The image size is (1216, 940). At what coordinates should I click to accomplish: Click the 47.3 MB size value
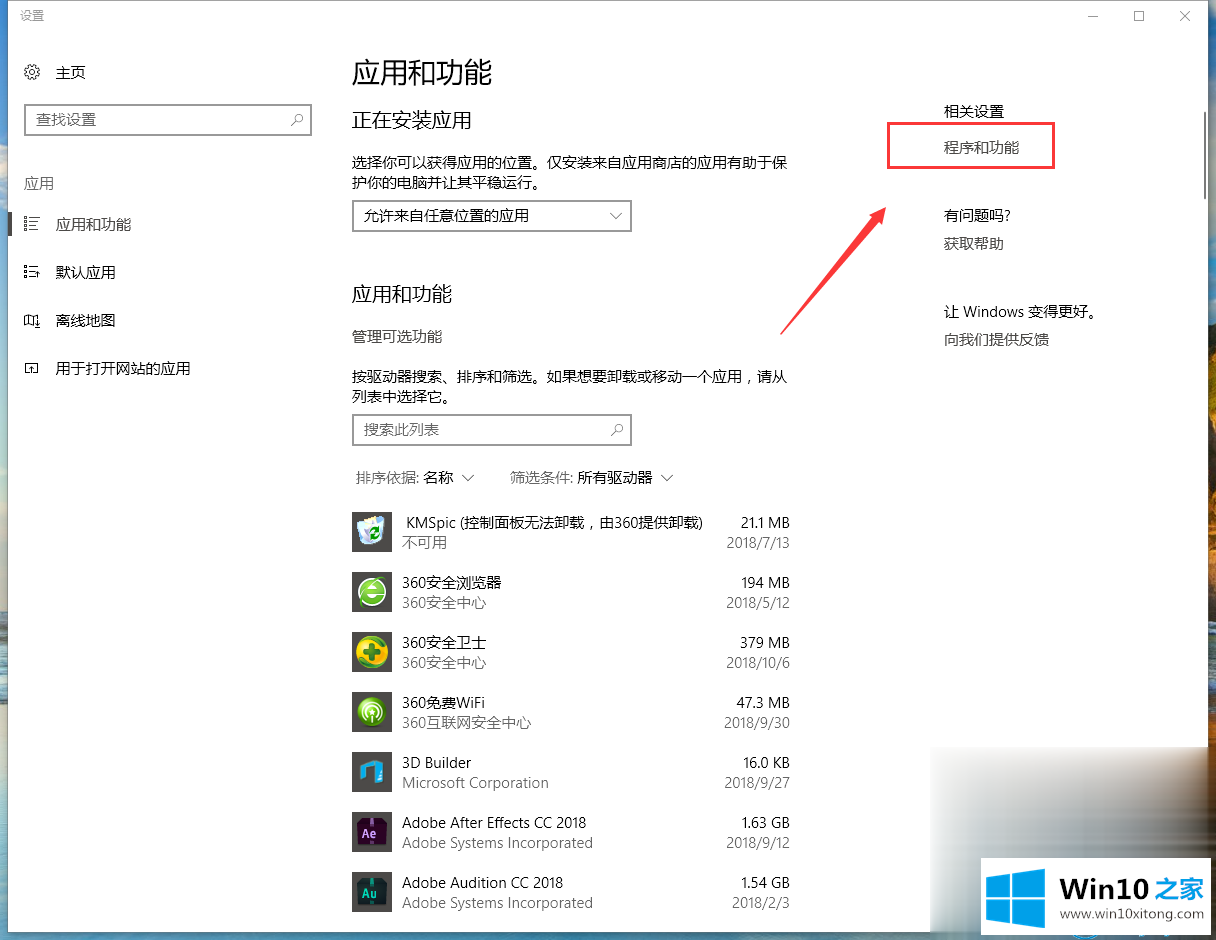[x=762, y=703]
